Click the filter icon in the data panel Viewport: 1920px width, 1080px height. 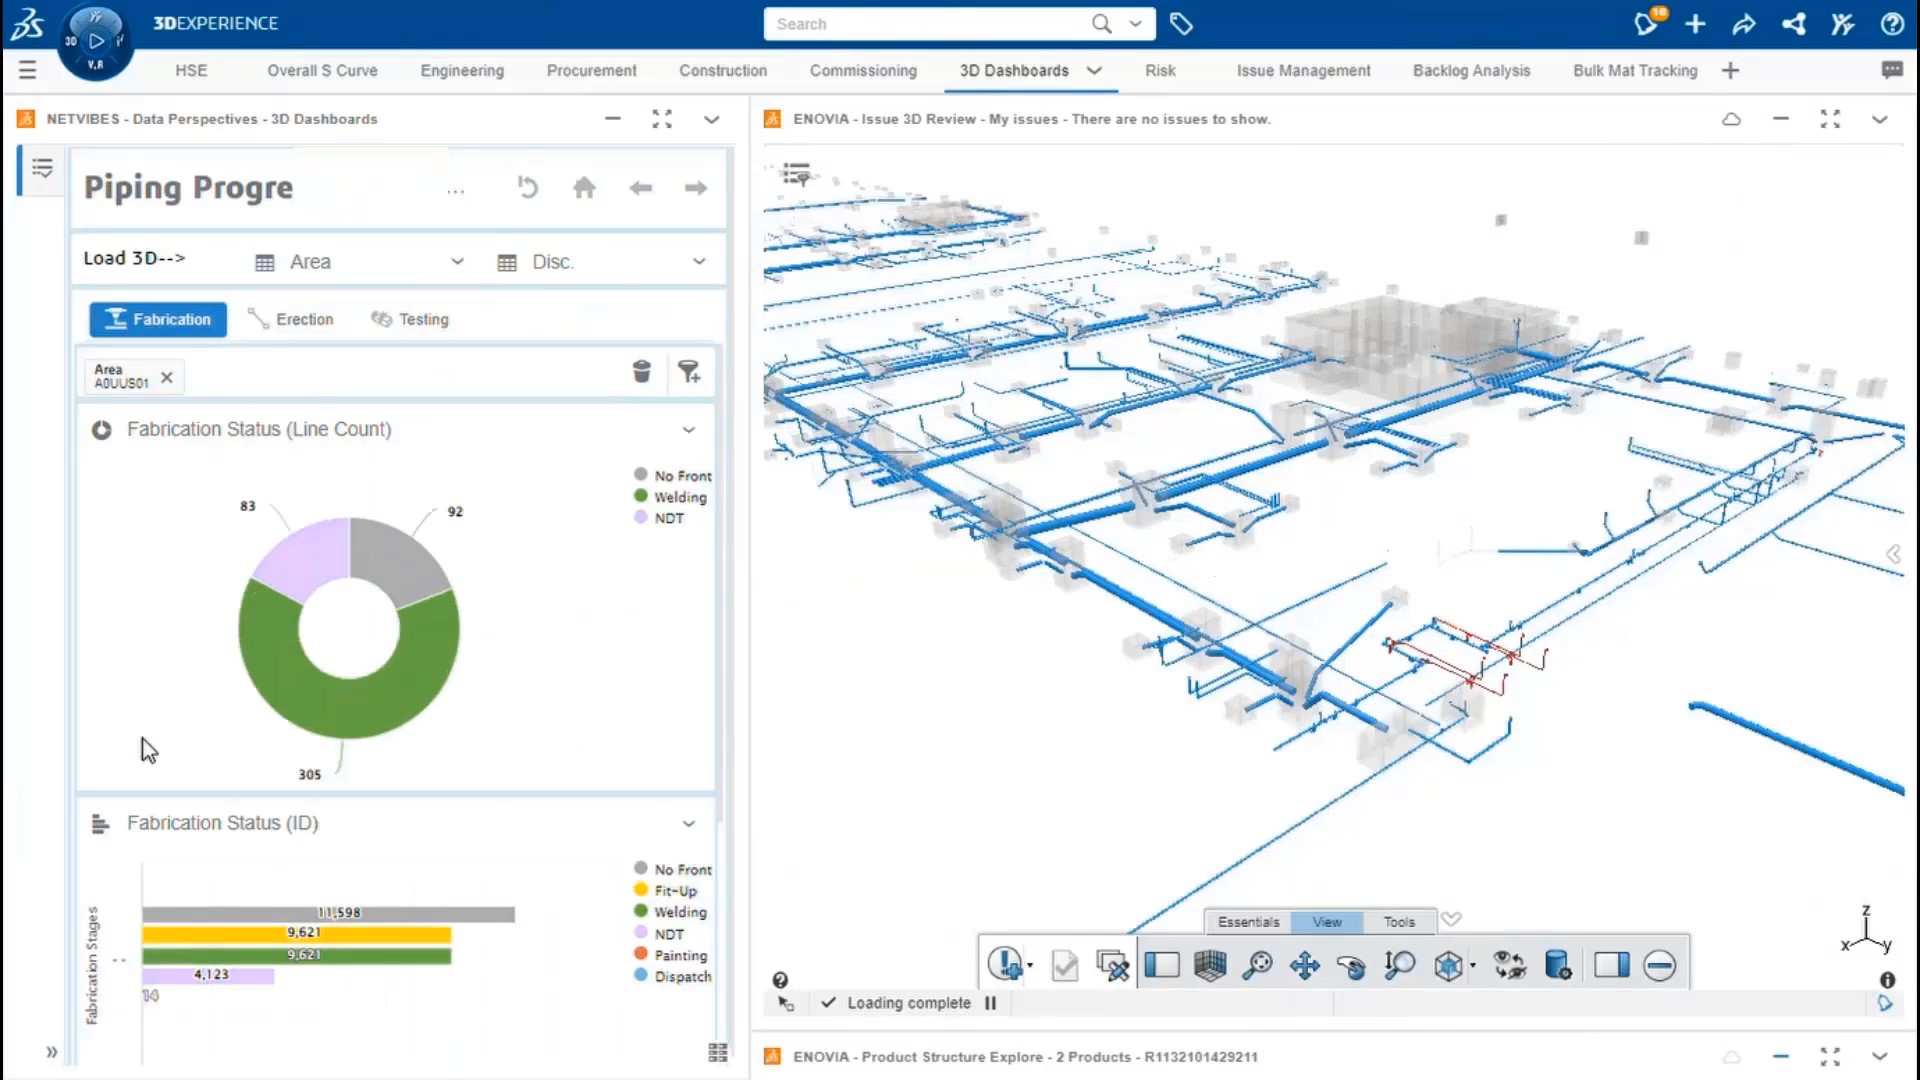(690, 371)
